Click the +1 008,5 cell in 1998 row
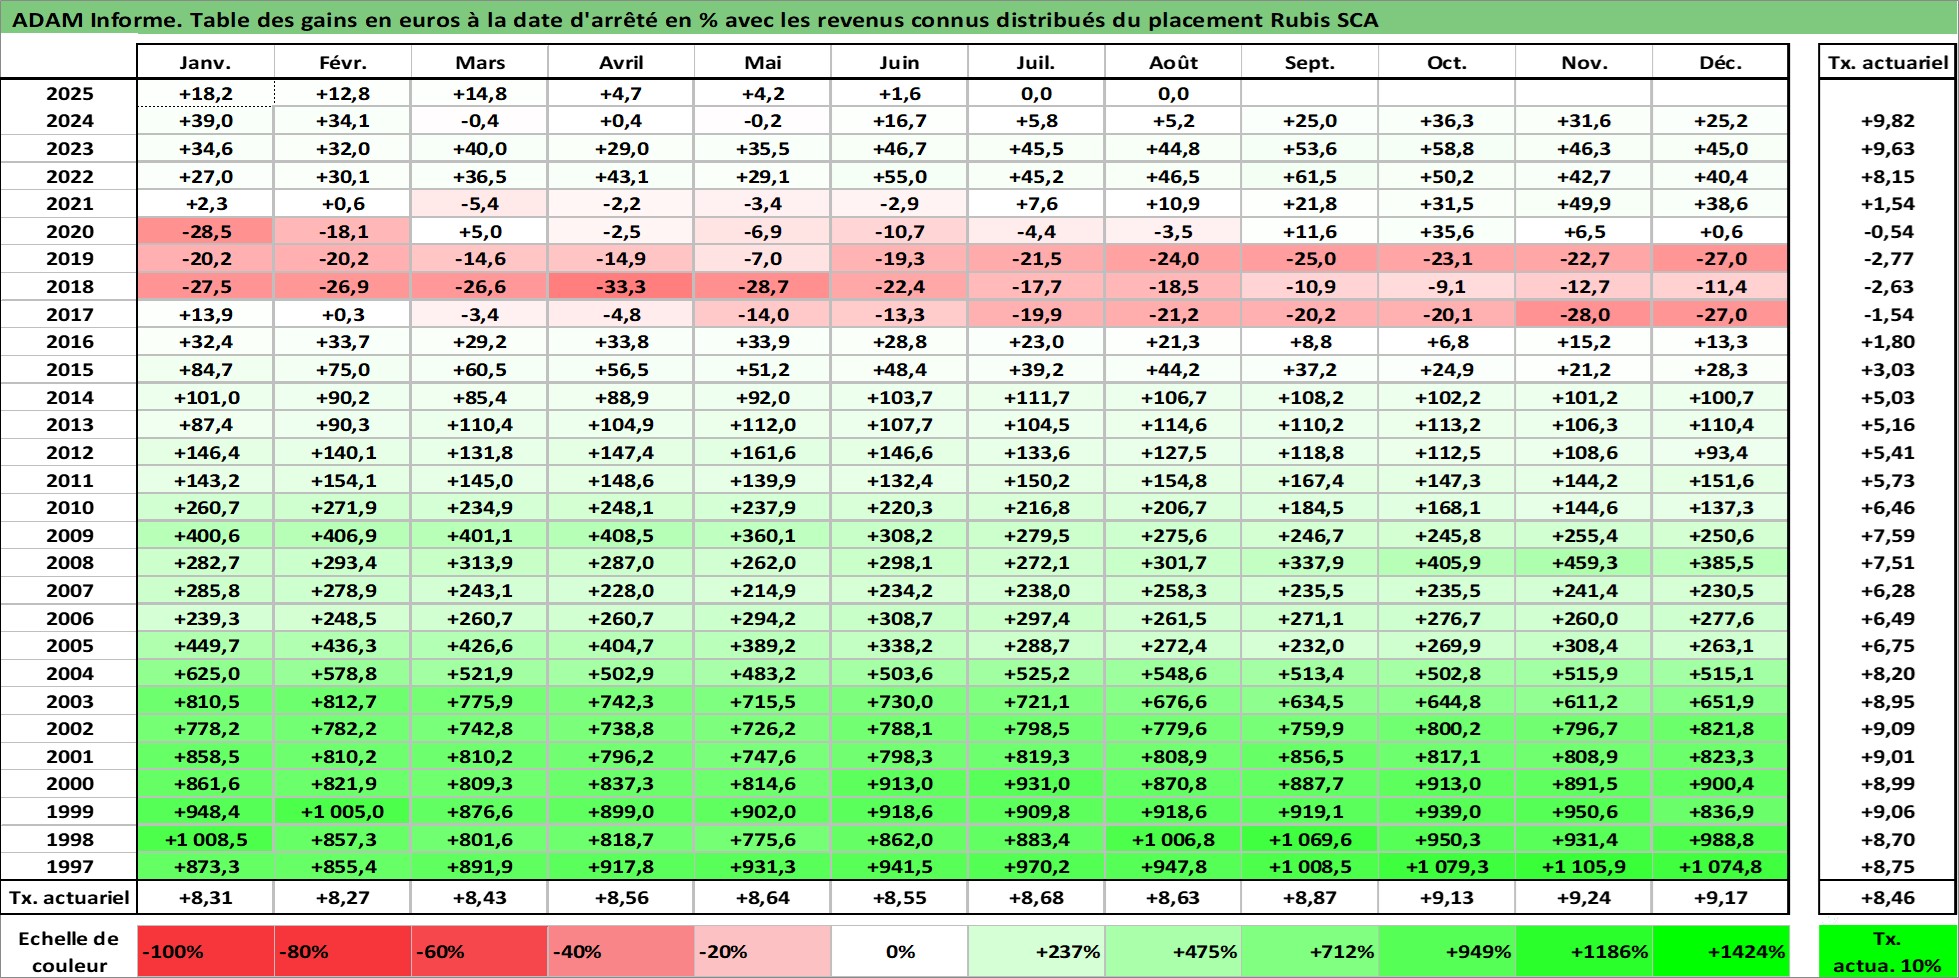This screenshot has width=1959, height=978. click(x=205, y=840)
